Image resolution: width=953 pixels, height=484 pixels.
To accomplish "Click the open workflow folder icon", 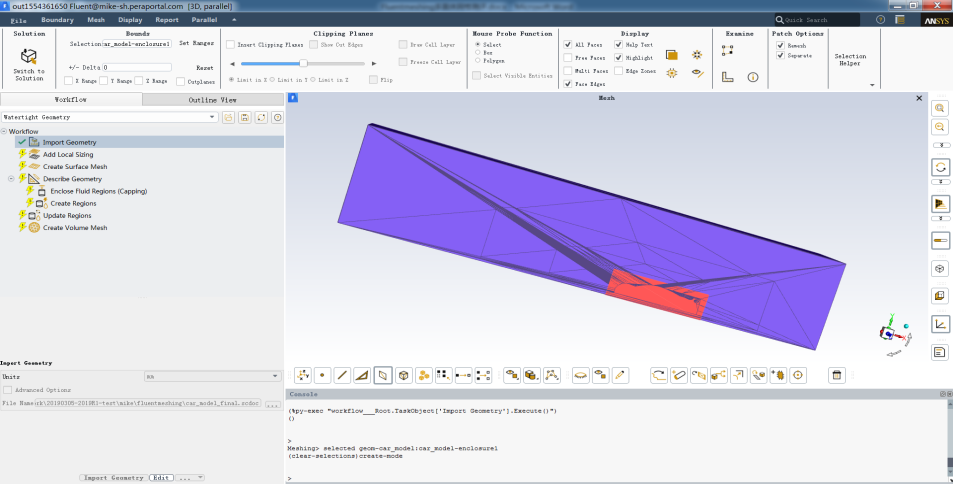I will (x=229, y=117).
